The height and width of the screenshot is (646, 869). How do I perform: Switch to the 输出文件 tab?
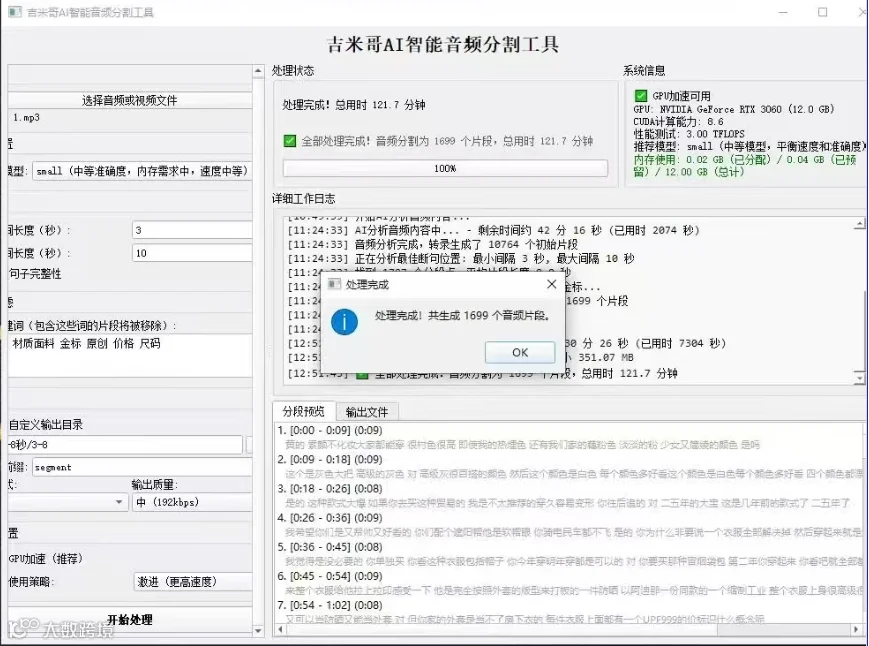pos(367,412)
